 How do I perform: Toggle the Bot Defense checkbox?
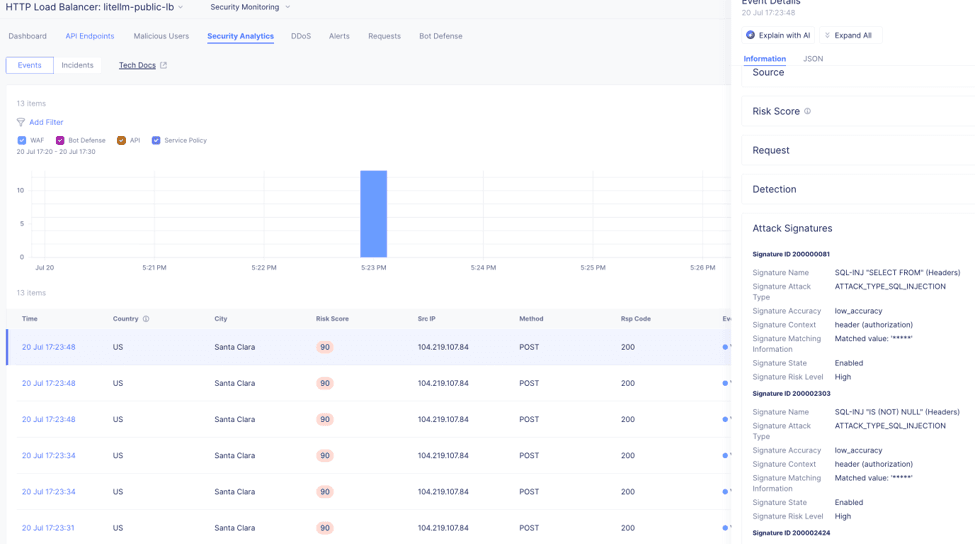[60, 141]
